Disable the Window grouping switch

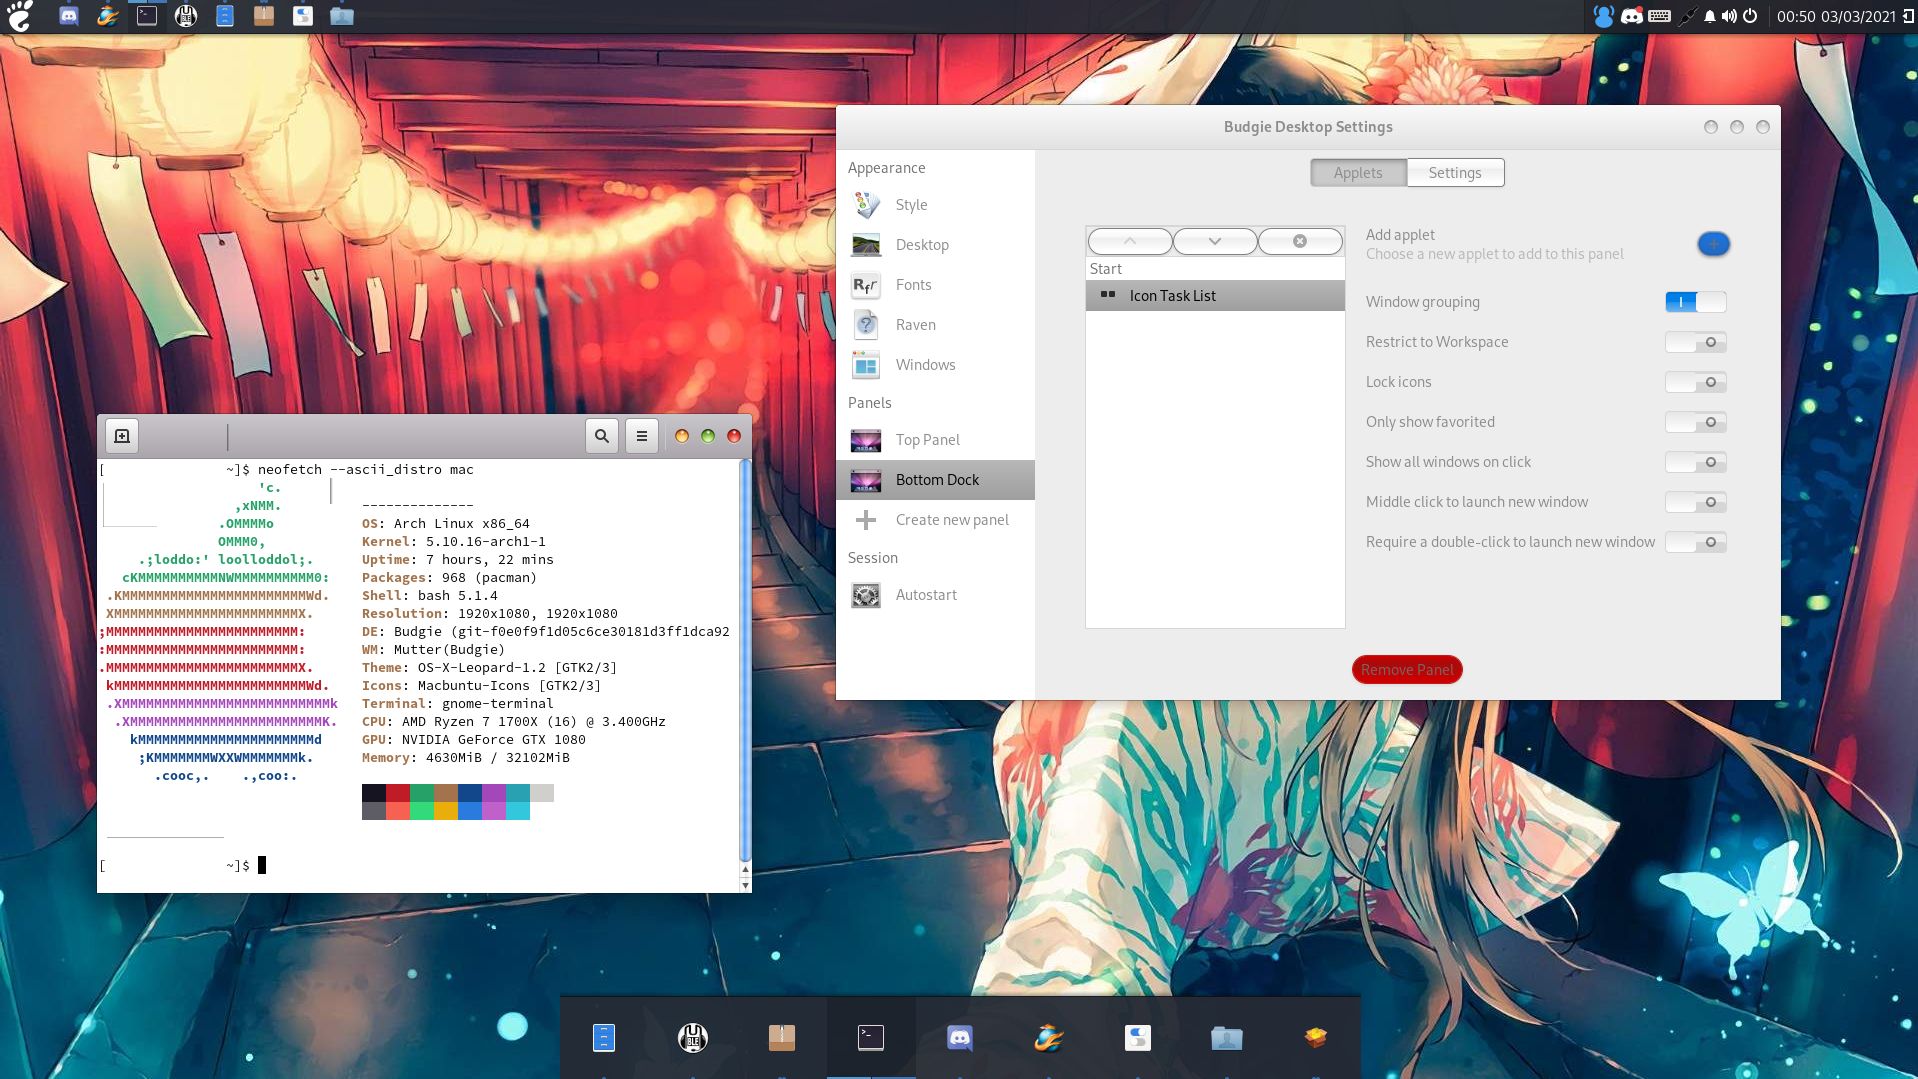[x=1696, y=302]
